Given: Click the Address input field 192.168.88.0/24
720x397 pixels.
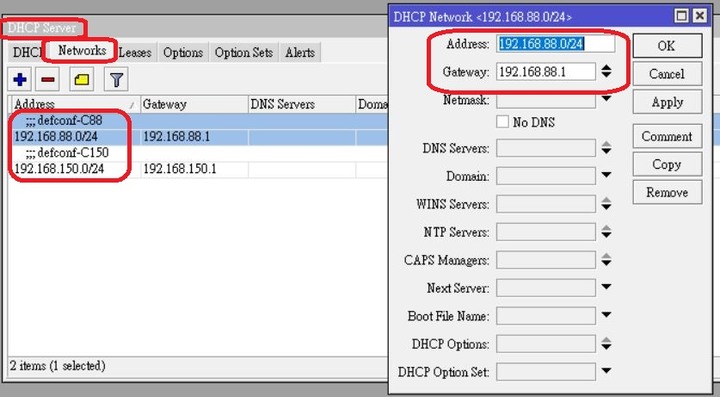Looking at the screenshot, I should pyautogui.click(x=555, y=44).
